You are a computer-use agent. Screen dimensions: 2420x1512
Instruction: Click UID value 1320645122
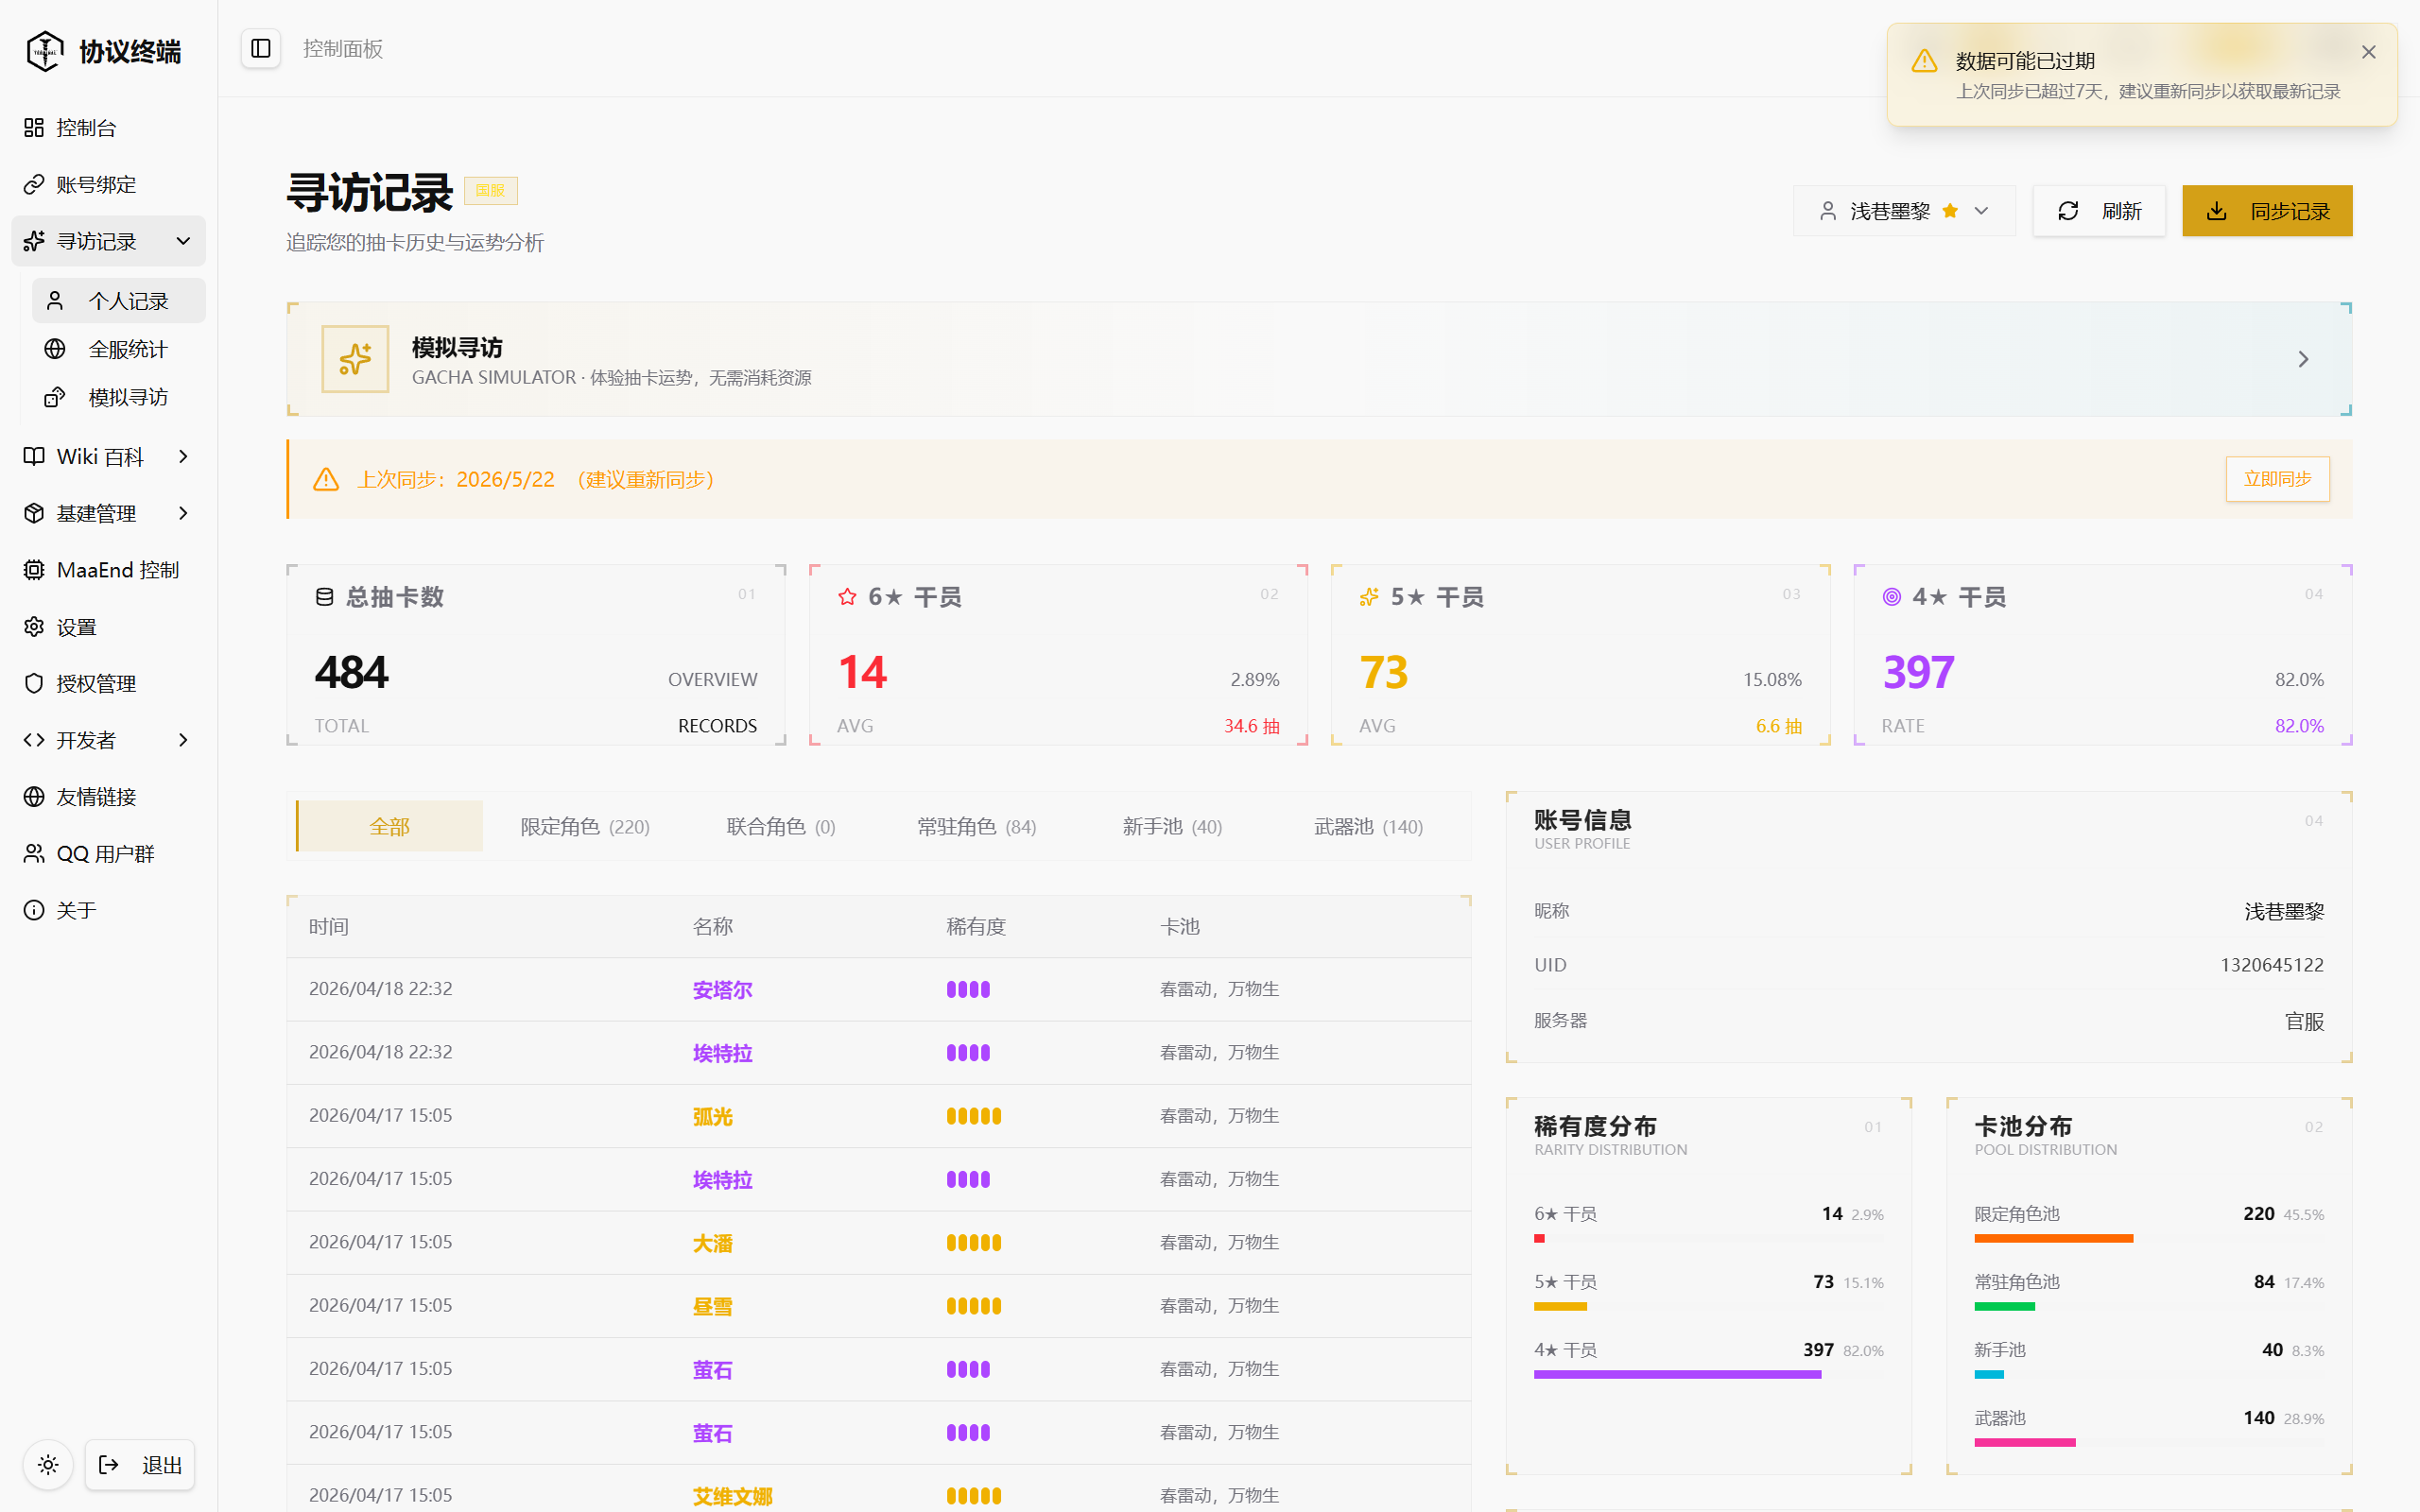click(x=2271, y=965)
